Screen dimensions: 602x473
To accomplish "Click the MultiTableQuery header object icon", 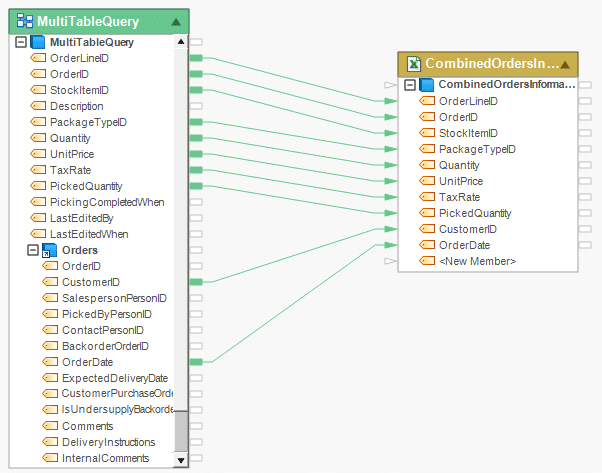I will (23, 20).
